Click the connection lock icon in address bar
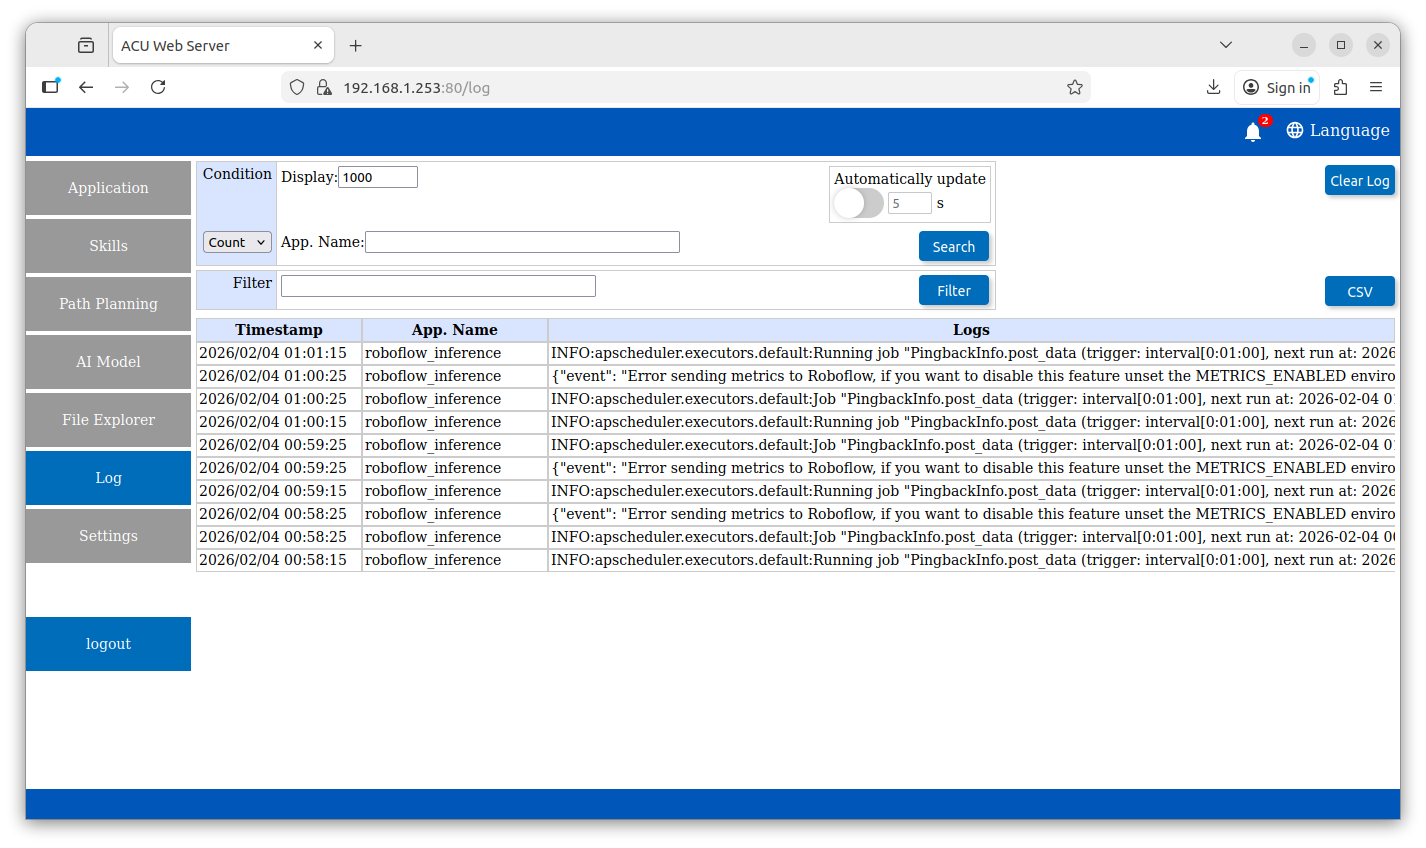 pos(324,87)
